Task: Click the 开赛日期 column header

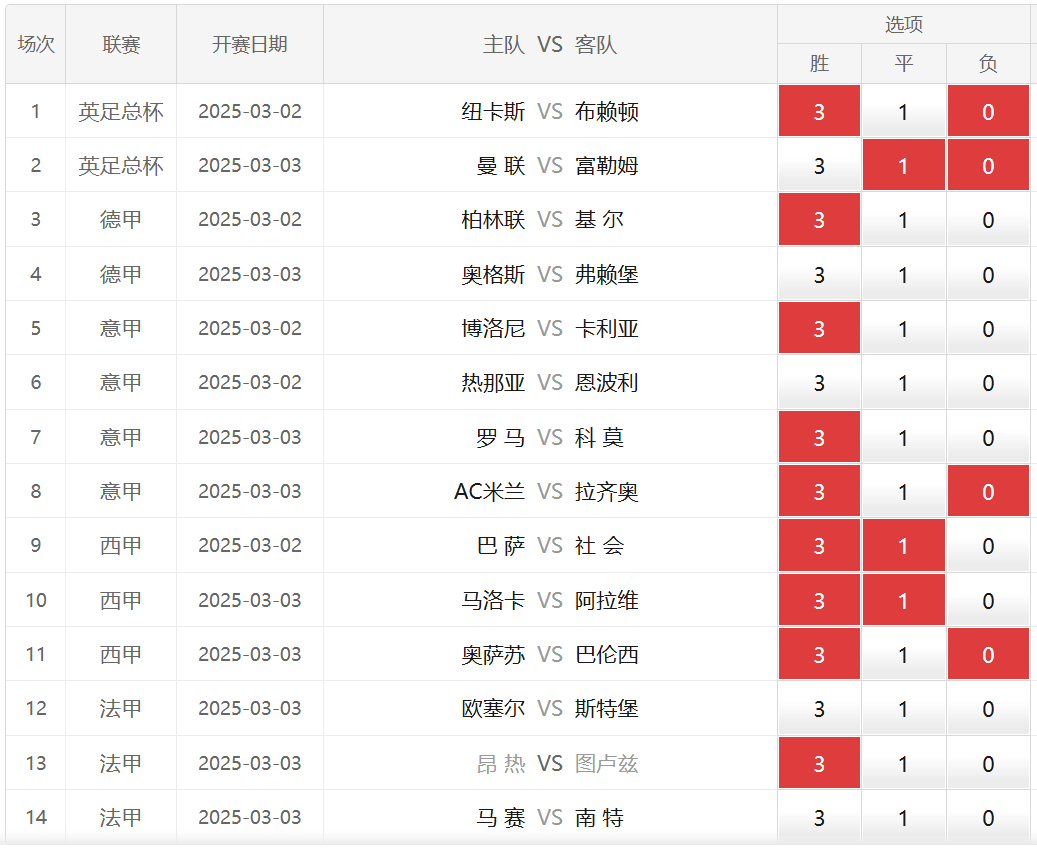Action: (250, 45)
